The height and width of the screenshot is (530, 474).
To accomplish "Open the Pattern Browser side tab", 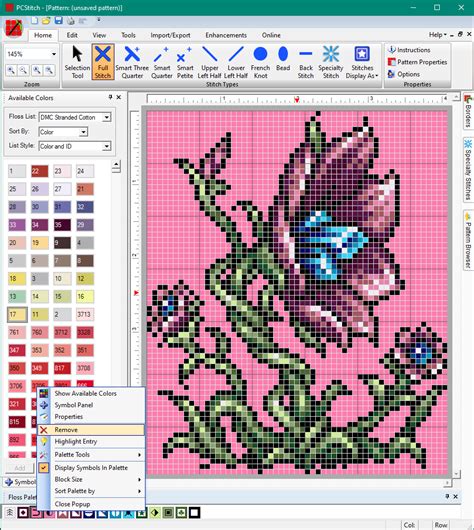I will click(x=468, y=240).
